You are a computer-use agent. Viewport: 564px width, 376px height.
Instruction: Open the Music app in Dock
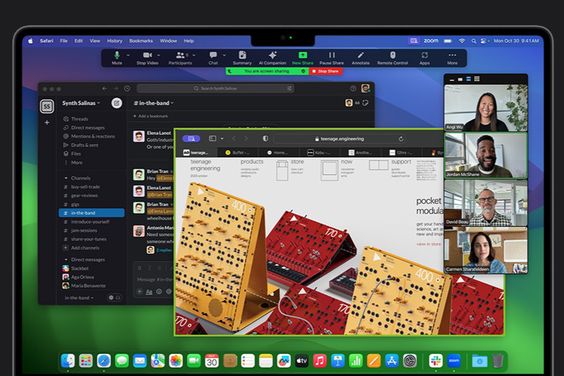pos(319,361)
